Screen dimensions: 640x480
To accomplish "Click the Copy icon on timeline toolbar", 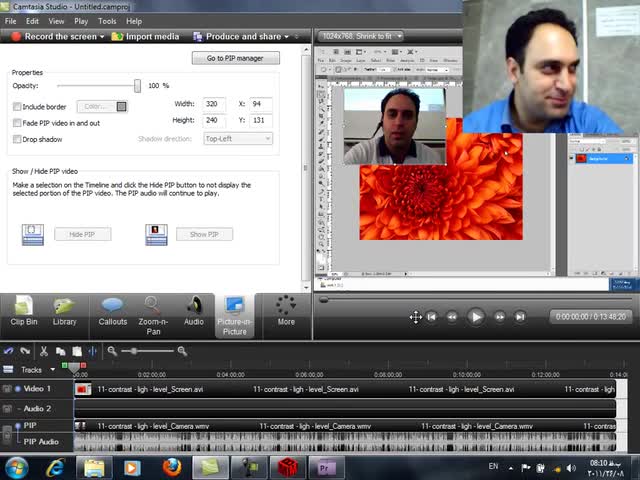I will pos(60,351).
